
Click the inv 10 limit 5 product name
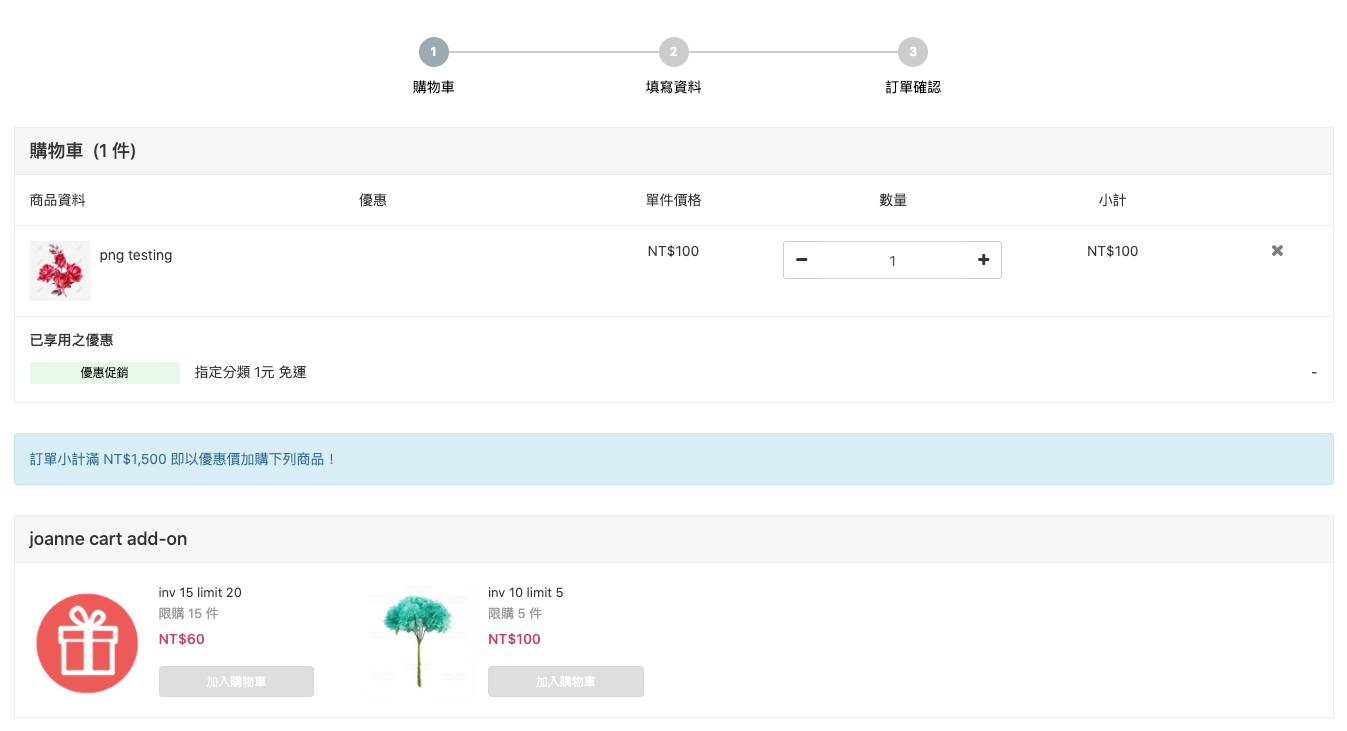tap(526, 592)
